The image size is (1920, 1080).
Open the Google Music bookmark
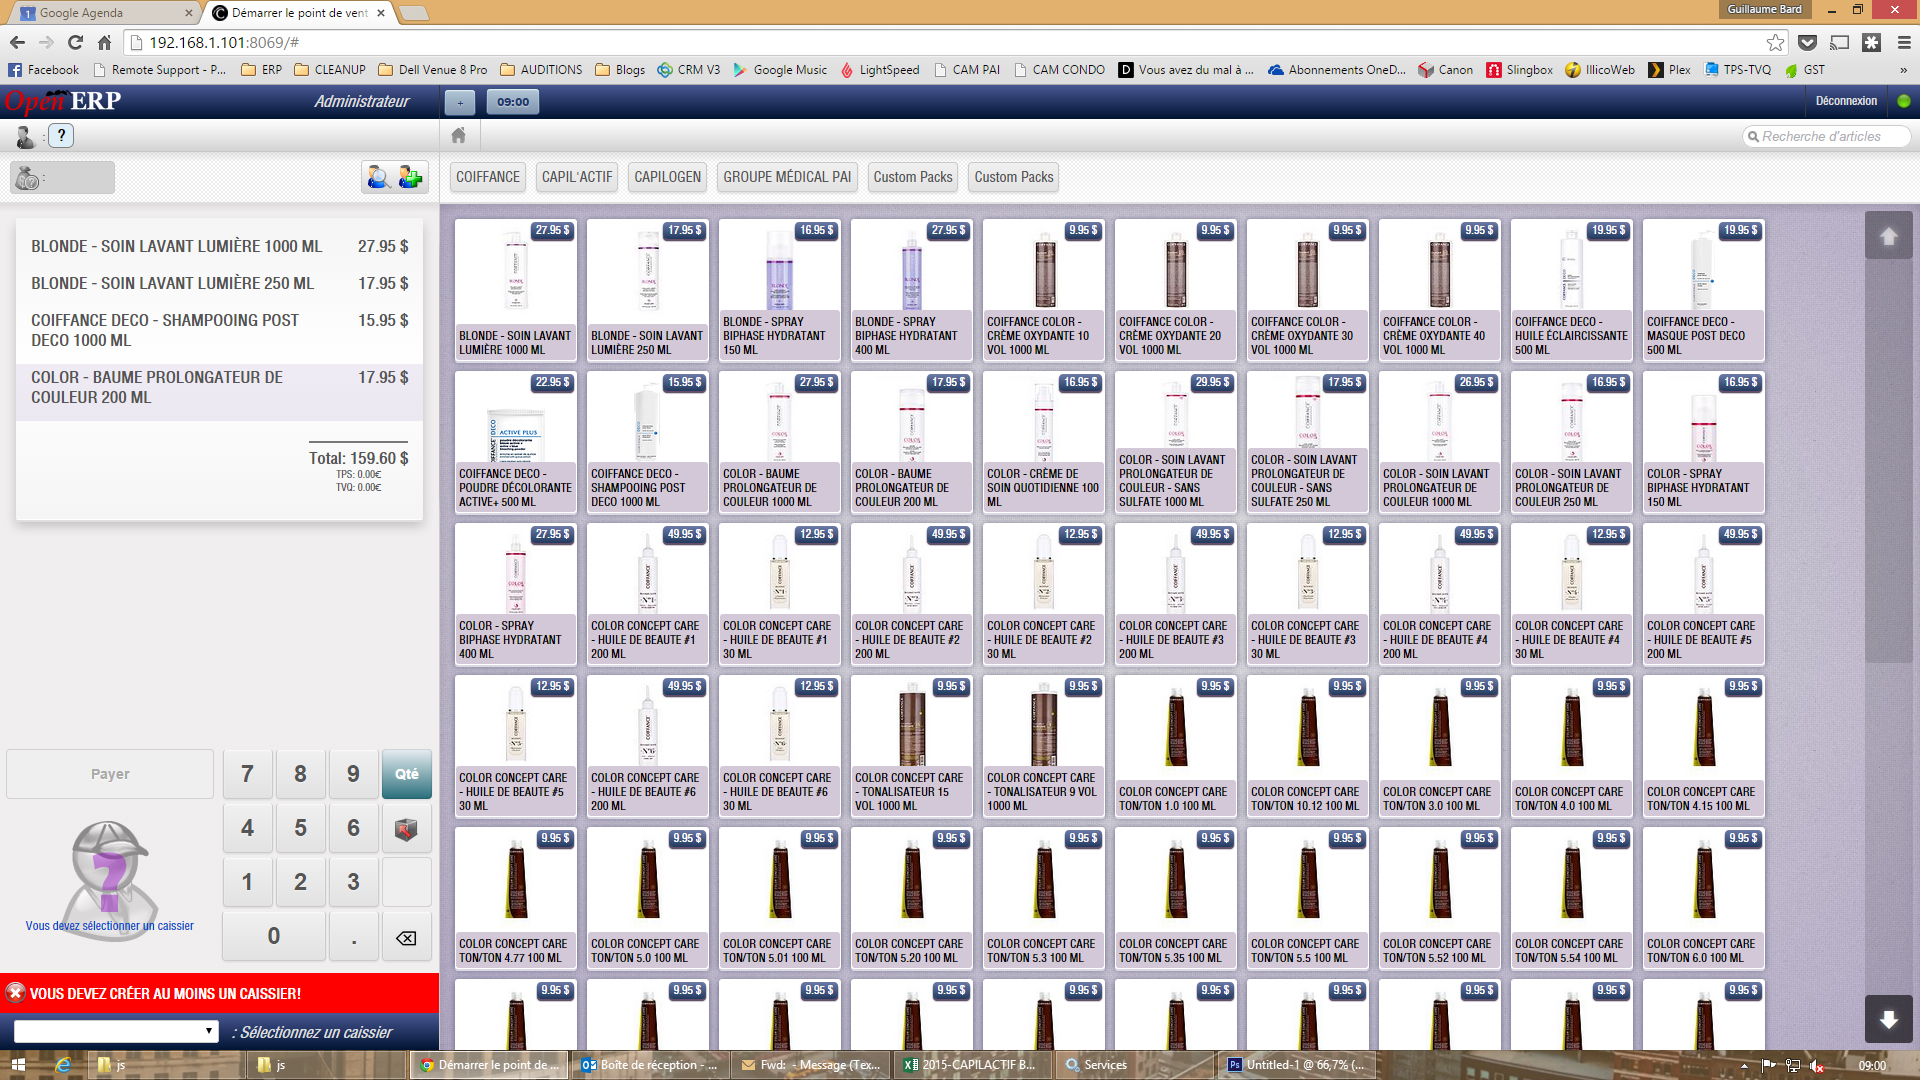point(780,70)
